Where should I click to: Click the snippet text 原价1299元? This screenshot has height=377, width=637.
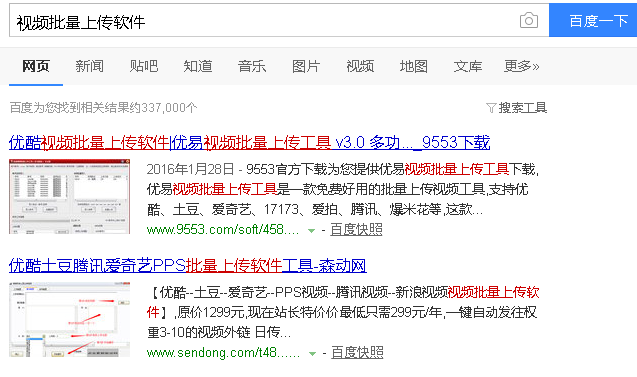(210, 312)
